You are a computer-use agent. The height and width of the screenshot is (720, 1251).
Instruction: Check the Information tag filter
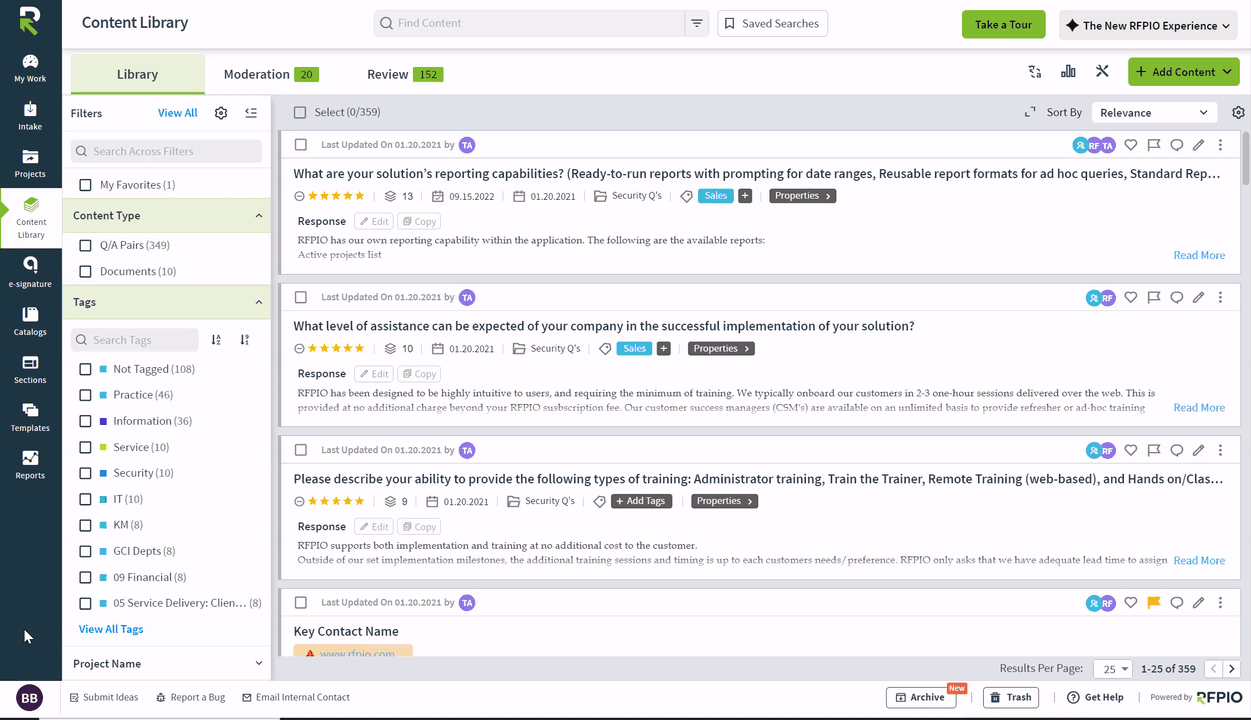pyautogui.click(x=85, y=421)
